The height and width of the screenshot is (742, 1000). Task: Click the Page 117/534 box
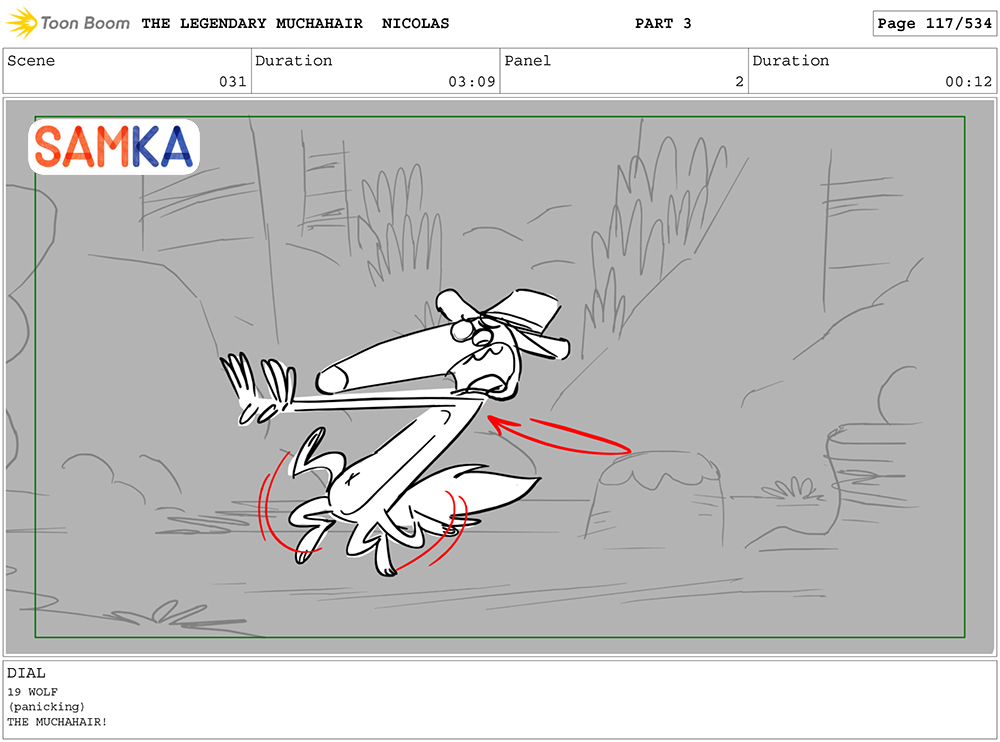(x=934, y=24)
